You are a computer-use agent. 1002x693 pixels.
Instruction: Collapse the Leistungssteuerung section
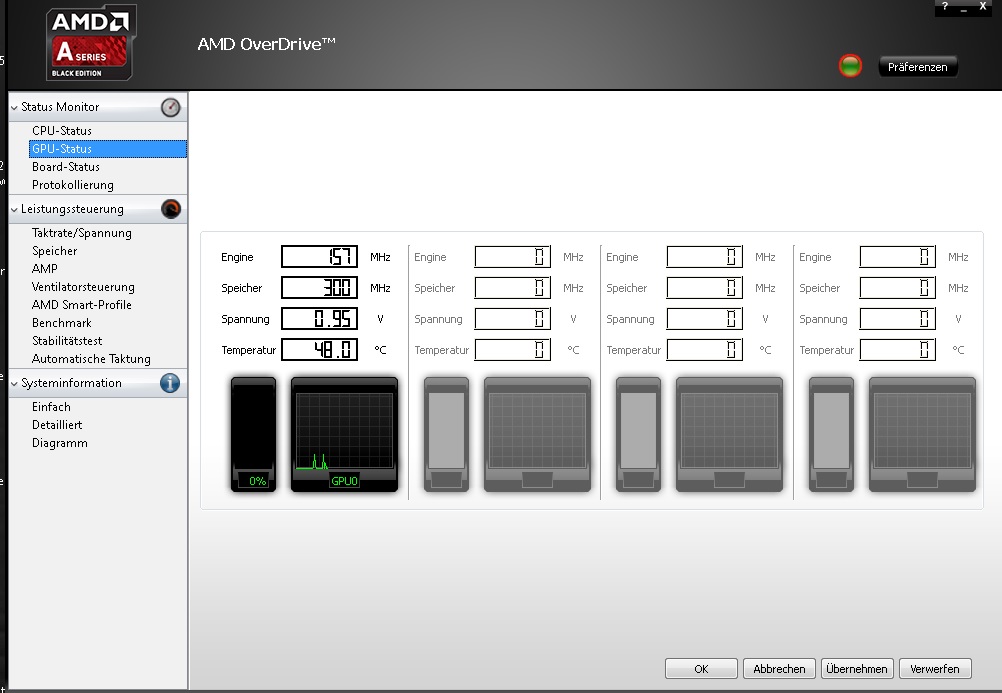14,209
